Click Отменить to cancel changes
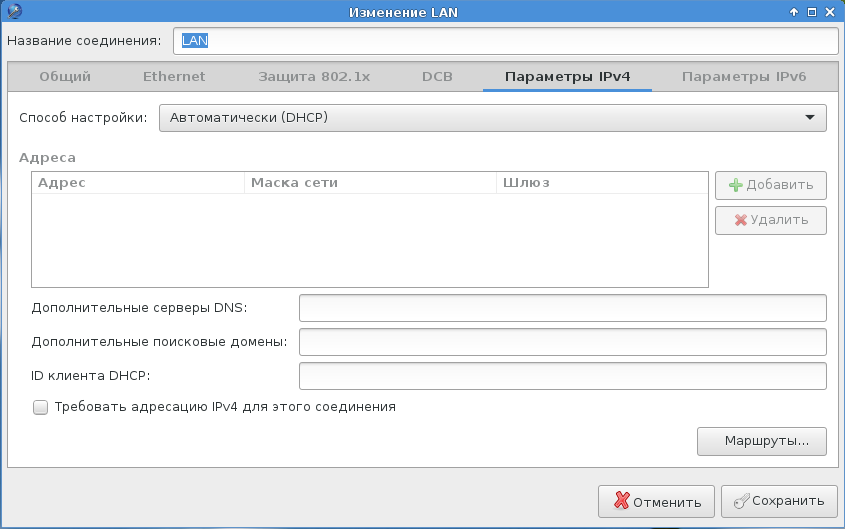 tap(657, 501)
